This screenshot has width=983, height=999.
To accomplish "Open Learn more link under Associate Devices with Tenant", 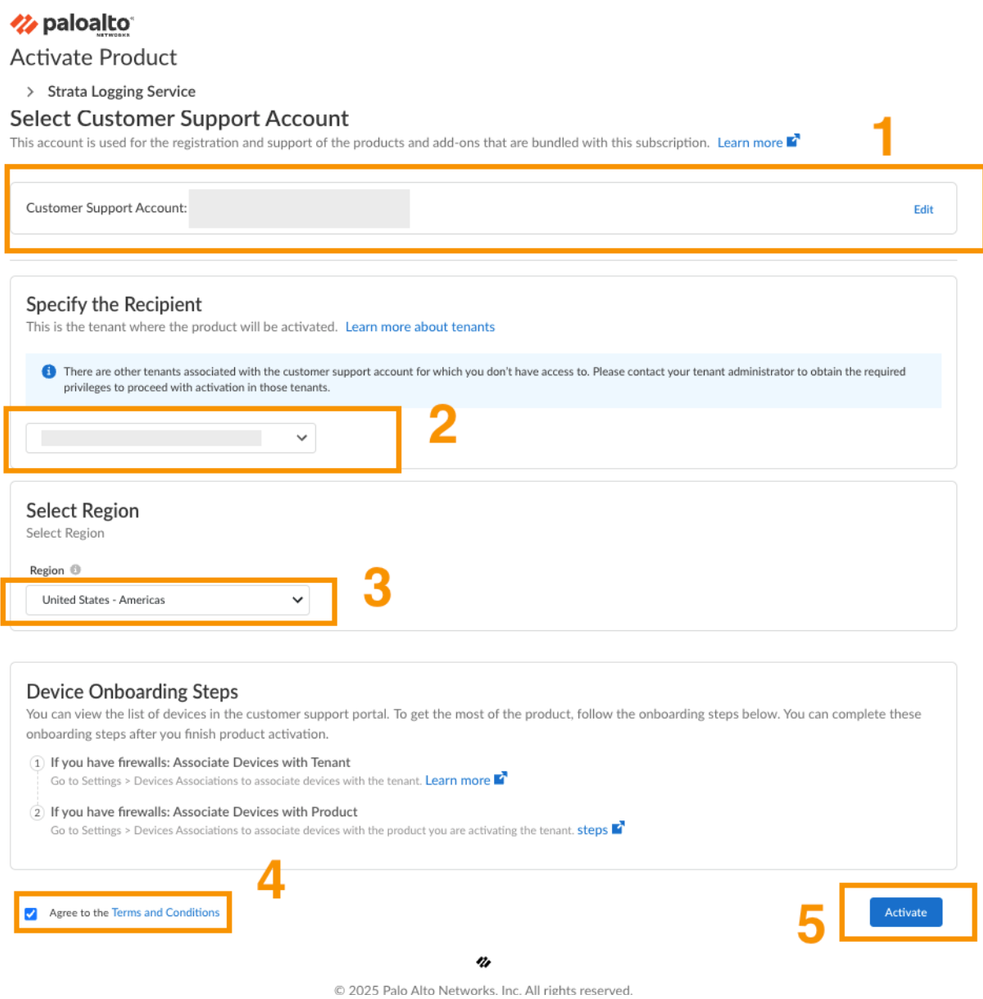I will point(457,780).
